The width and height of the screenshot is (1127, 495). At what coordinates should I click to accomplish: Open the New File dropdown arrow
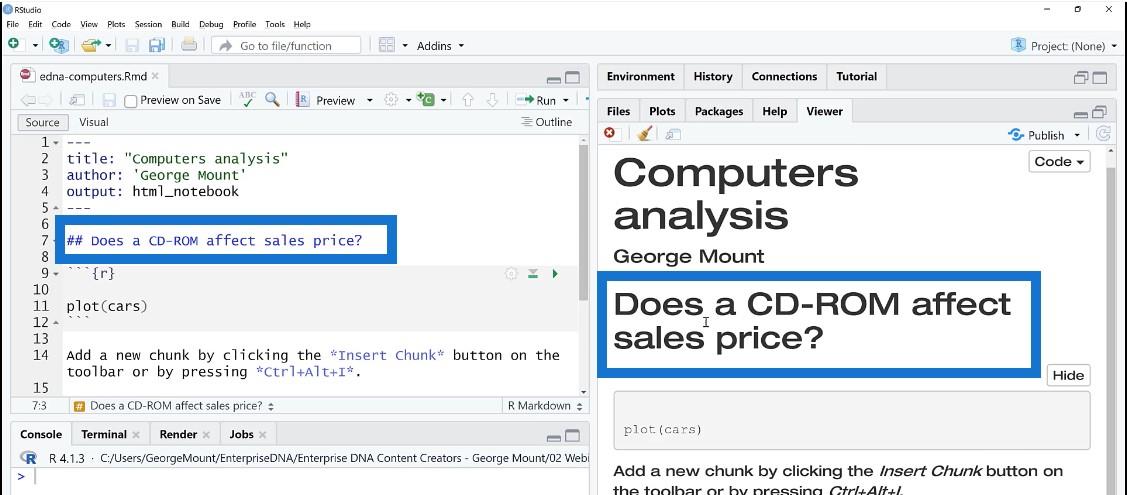[x=34, y=45]
